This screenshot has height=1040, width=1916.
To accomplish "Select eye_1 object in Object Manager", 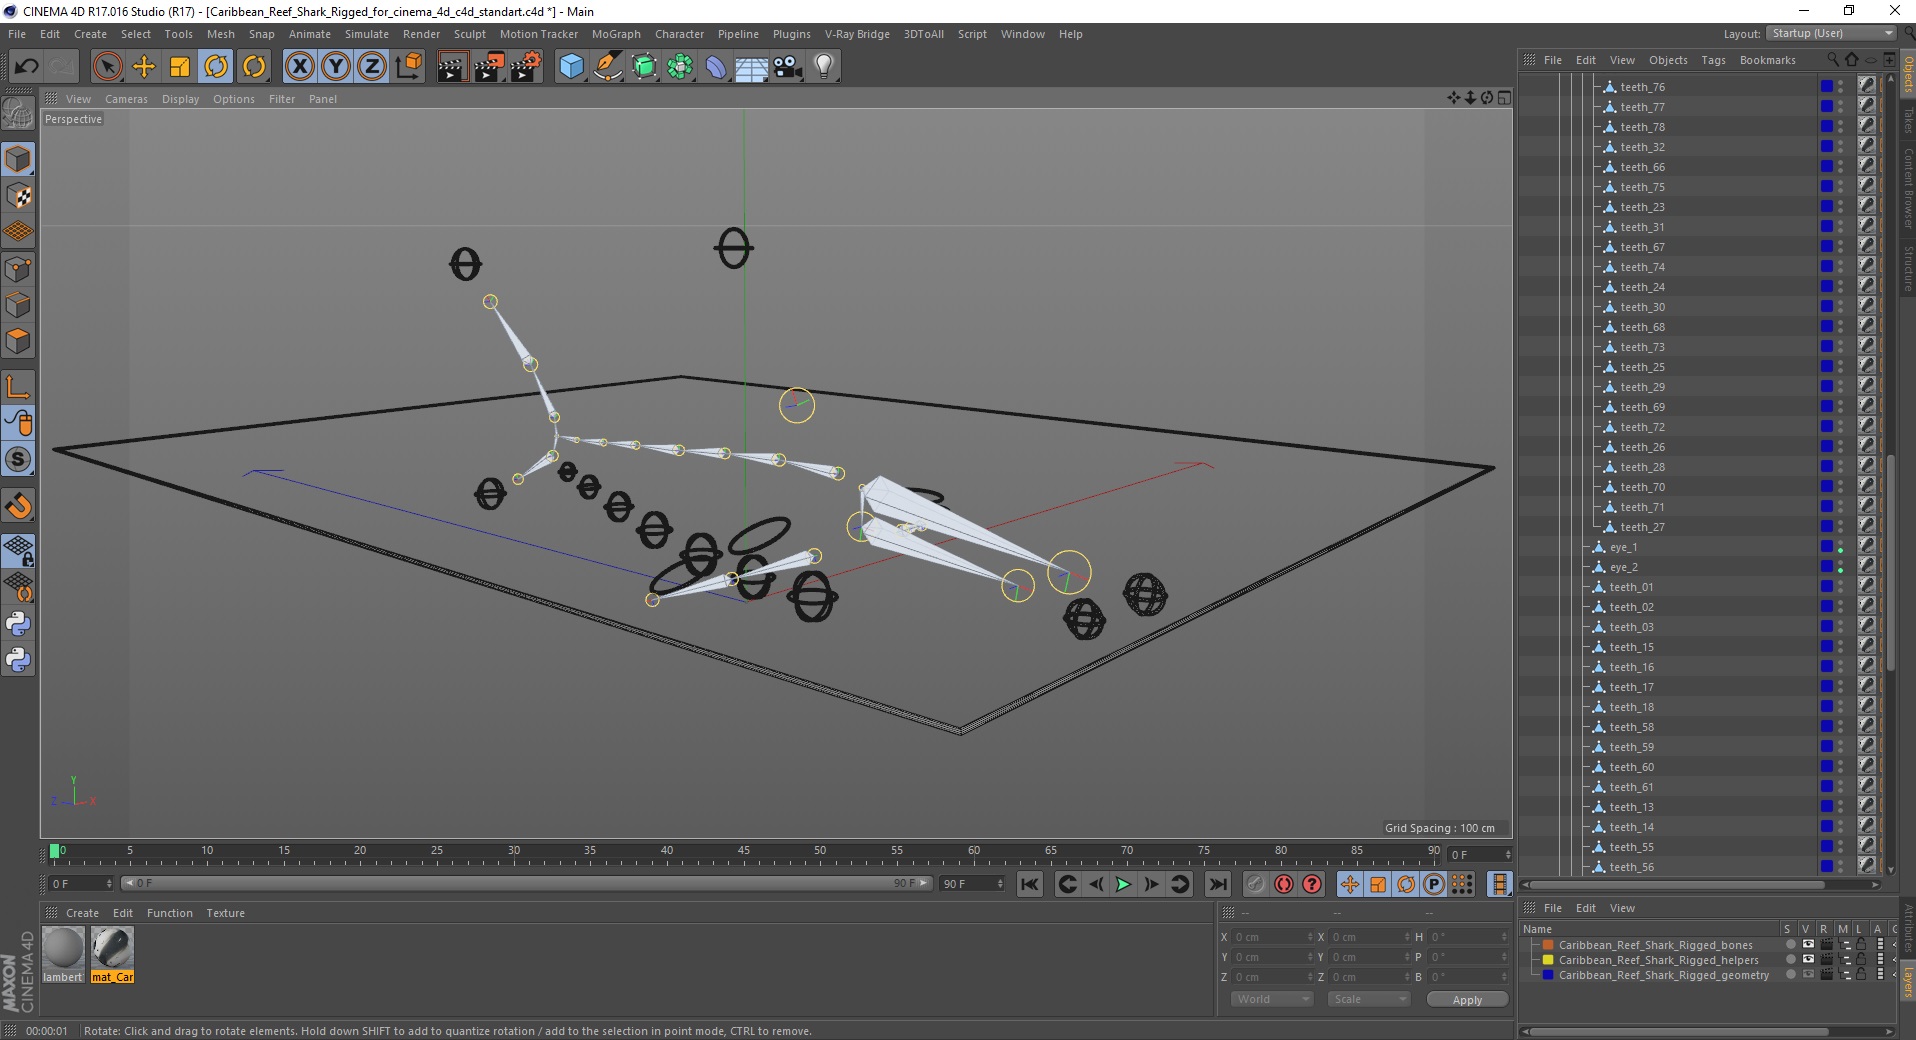I will pos(1623,547).
